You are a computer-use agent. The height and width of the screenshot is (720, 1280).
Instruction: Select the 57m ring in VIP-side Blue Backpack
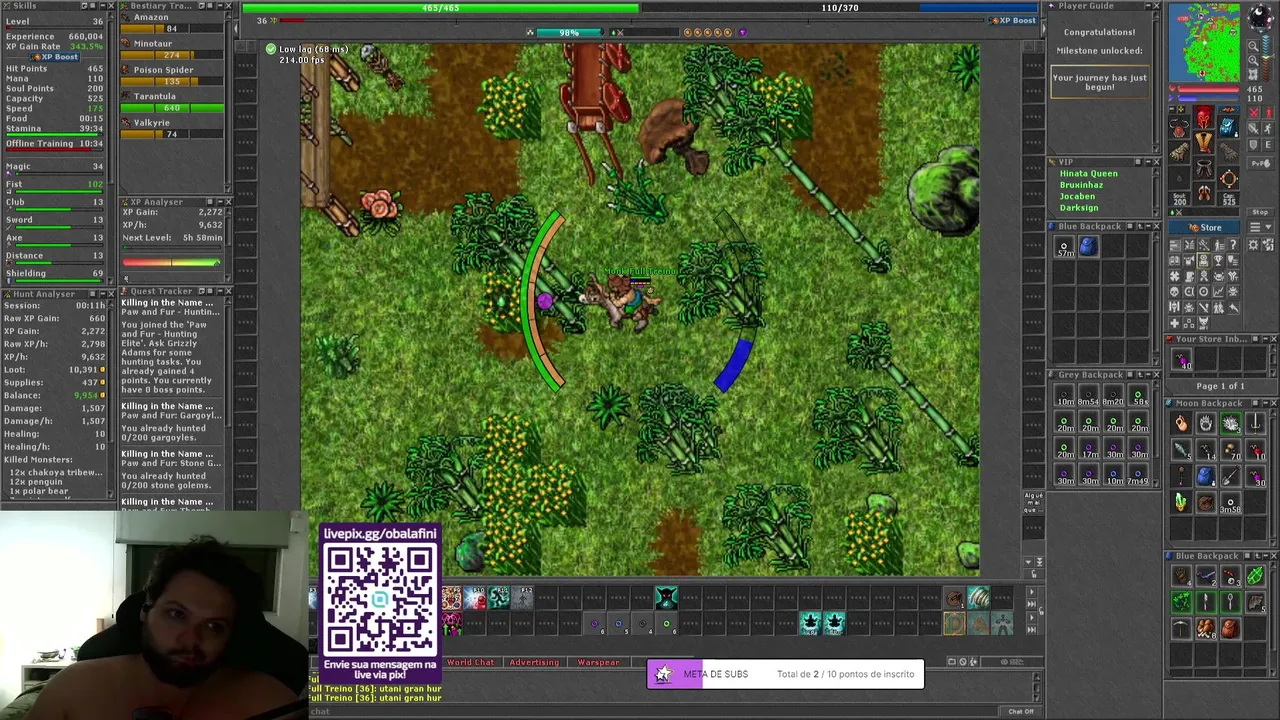(1065, 247)
